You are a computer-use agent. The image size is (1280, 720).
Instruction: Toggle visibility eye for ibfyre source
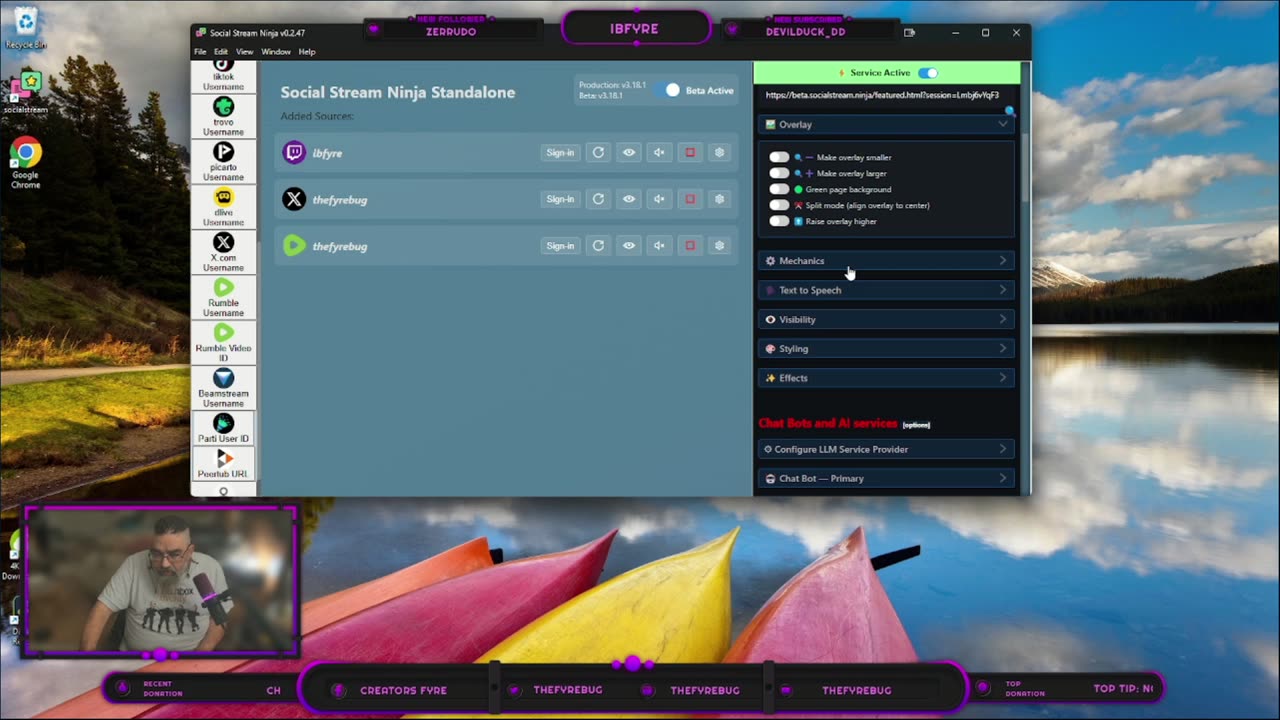pyautogui.click(x=628, y=152)
